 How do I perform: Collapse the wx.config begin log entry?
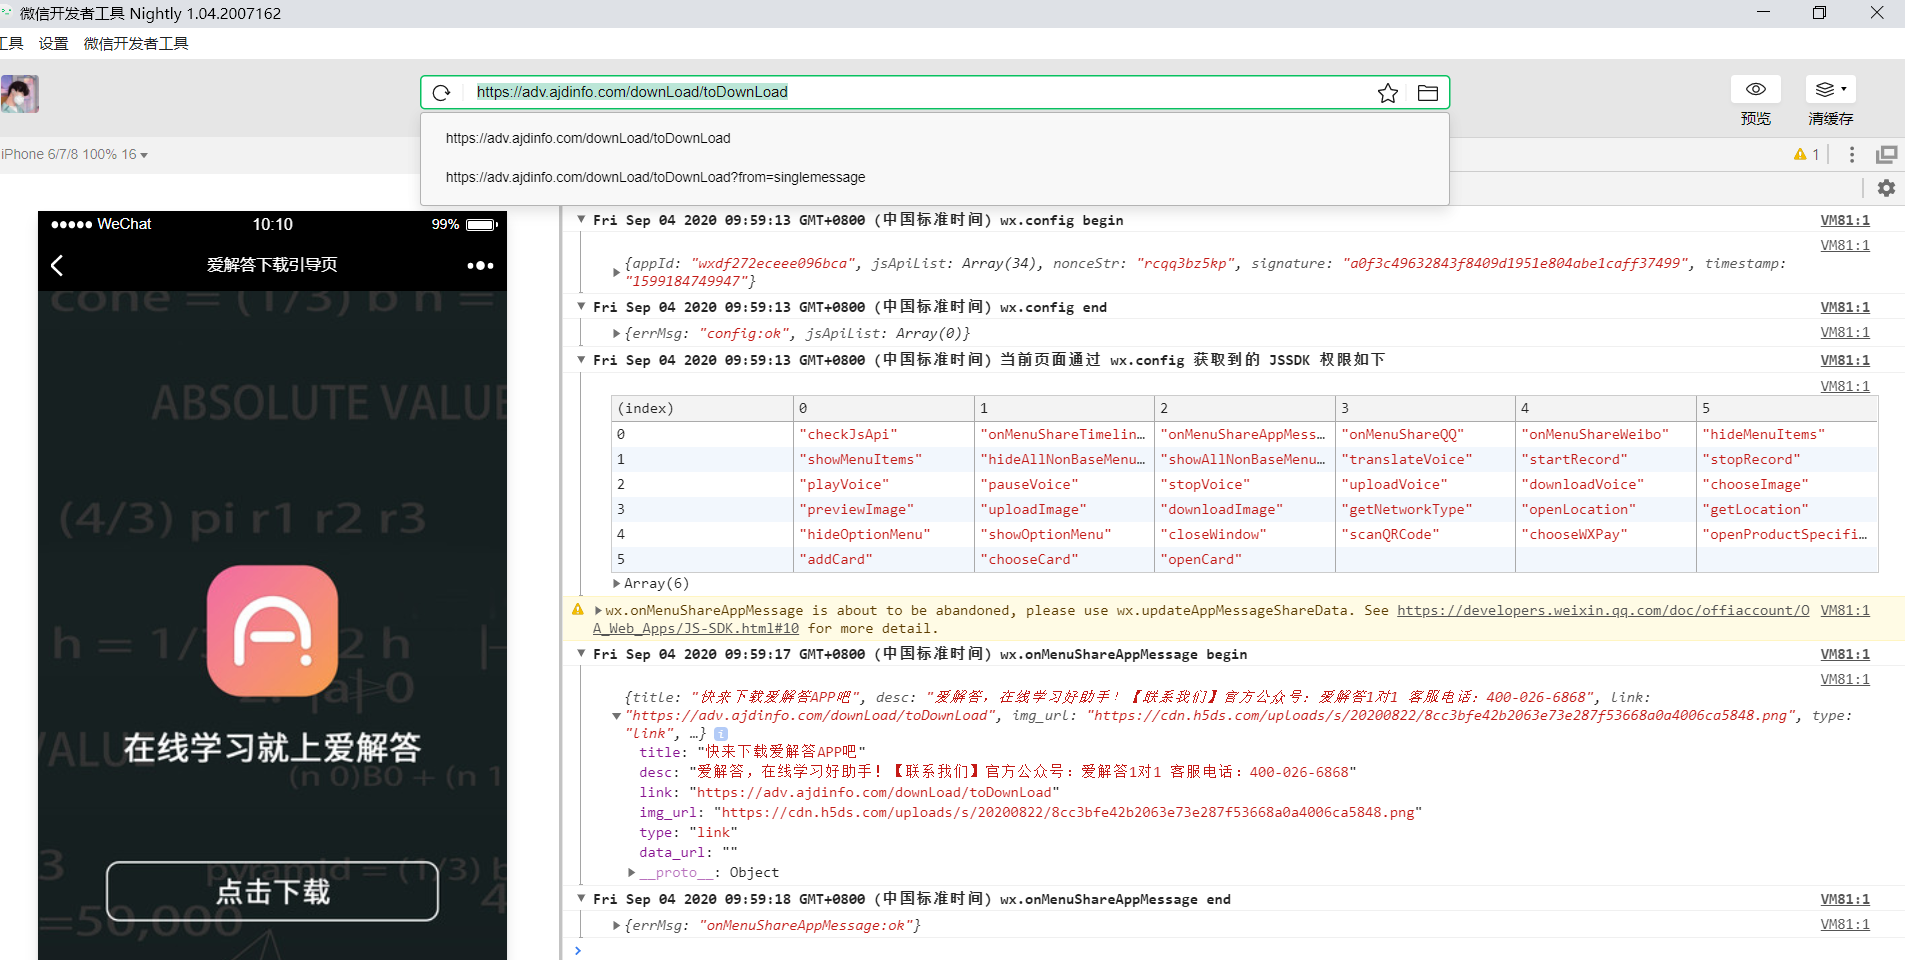(x=581, y=220)
